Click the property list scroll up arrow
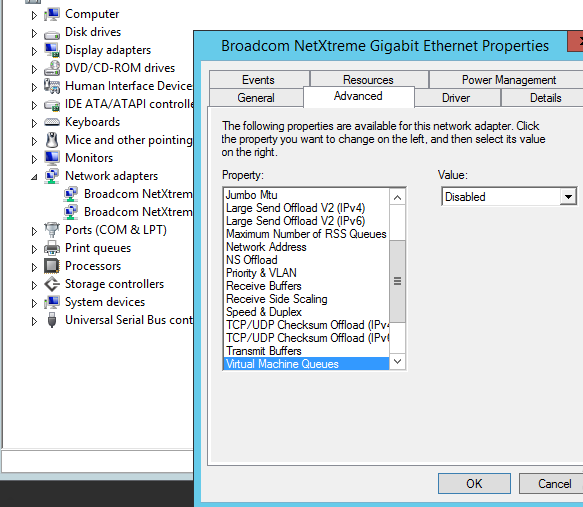Image resolution: width=583 pixels, height=507 pixels. point(397,197)
